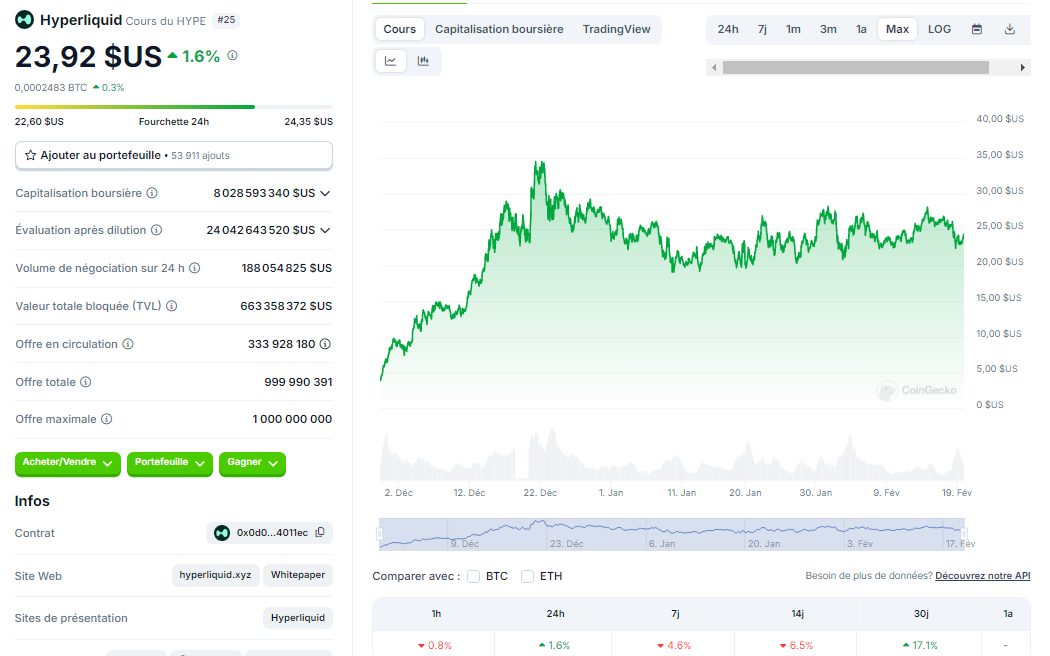Select the Max time range
The width and height of the screenshot is (1050, 656).
coord(897,29)
